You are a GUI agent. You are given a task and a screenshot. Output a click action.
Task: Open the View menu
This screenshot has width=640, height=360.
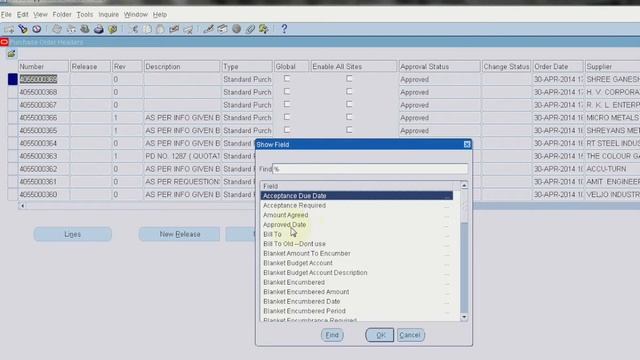(40, 15)
